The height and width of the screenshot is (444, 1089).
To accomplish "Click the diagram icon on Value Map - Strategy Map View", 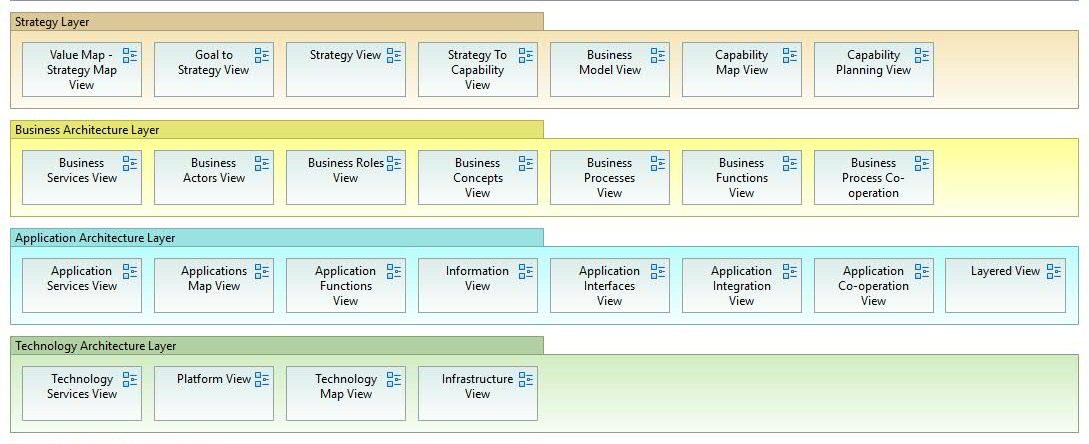I will 130,56.
